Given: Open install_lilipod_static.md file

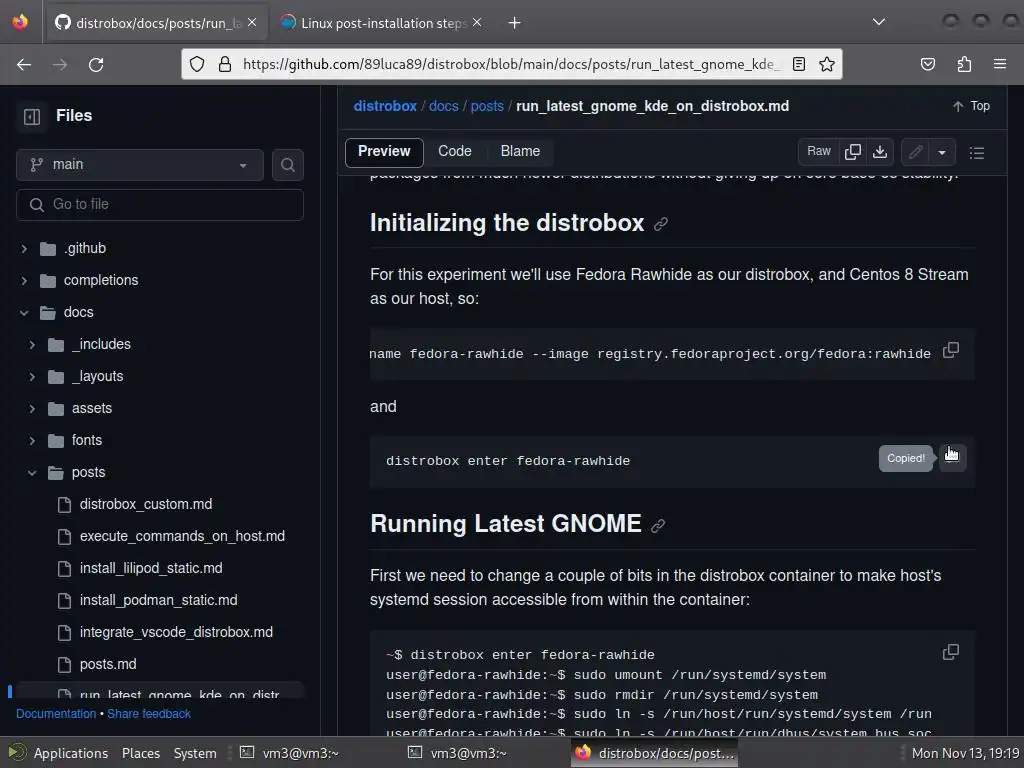Looking at the screenshot, I should 151,568.
